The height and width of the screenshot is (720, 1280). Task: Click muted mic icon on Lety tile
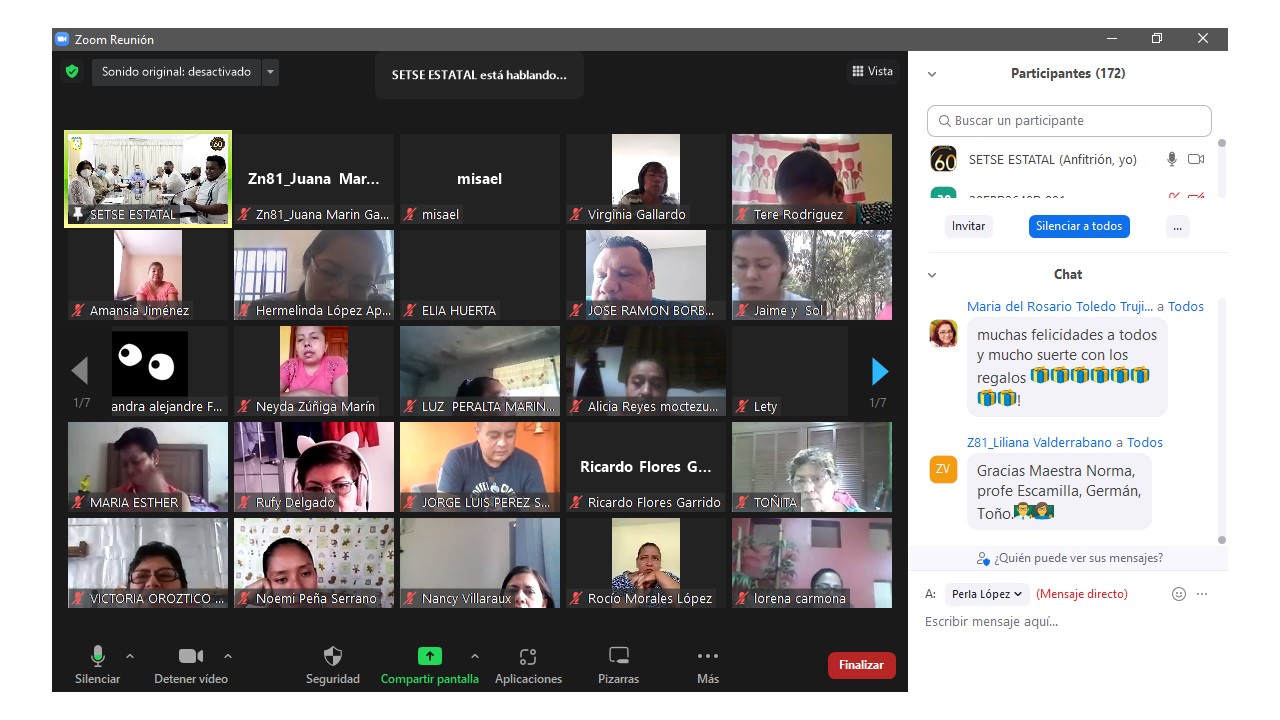[x=741, y=406]
